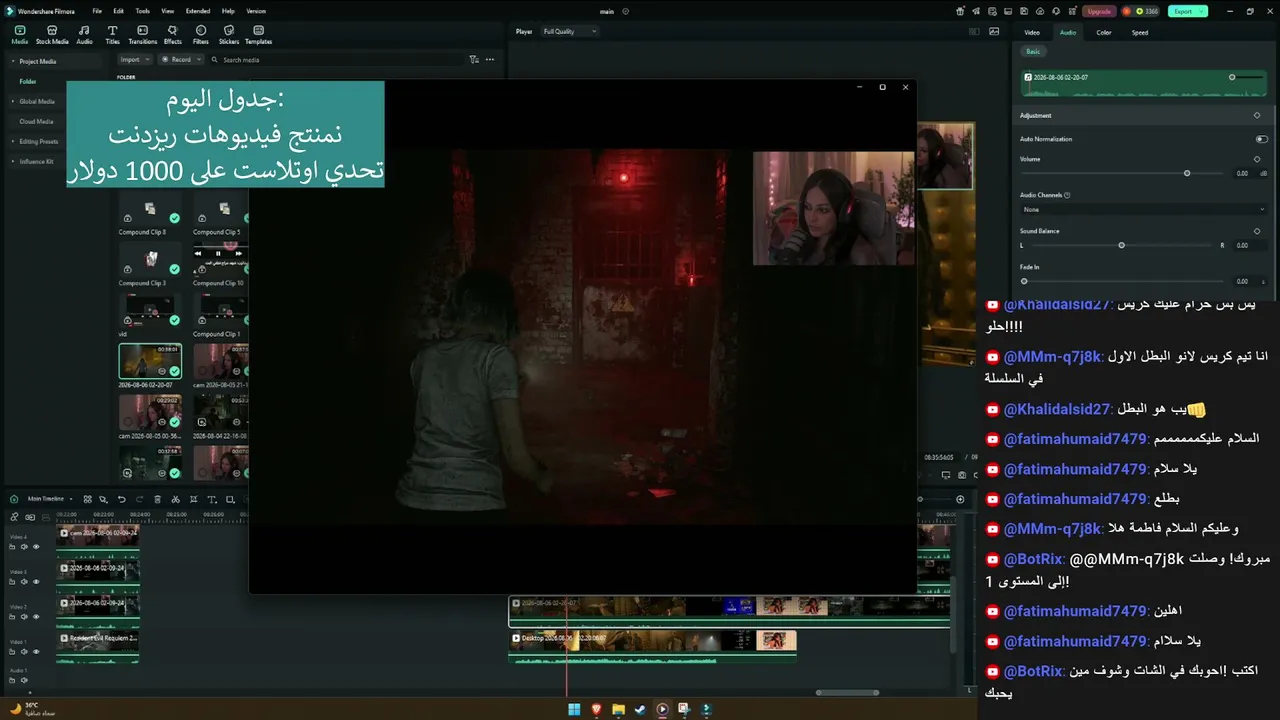Image resolution: width=1280 pixels, height=720 pixels.
Task: Click the media filter/sort icon
Action: coord(474,60)
